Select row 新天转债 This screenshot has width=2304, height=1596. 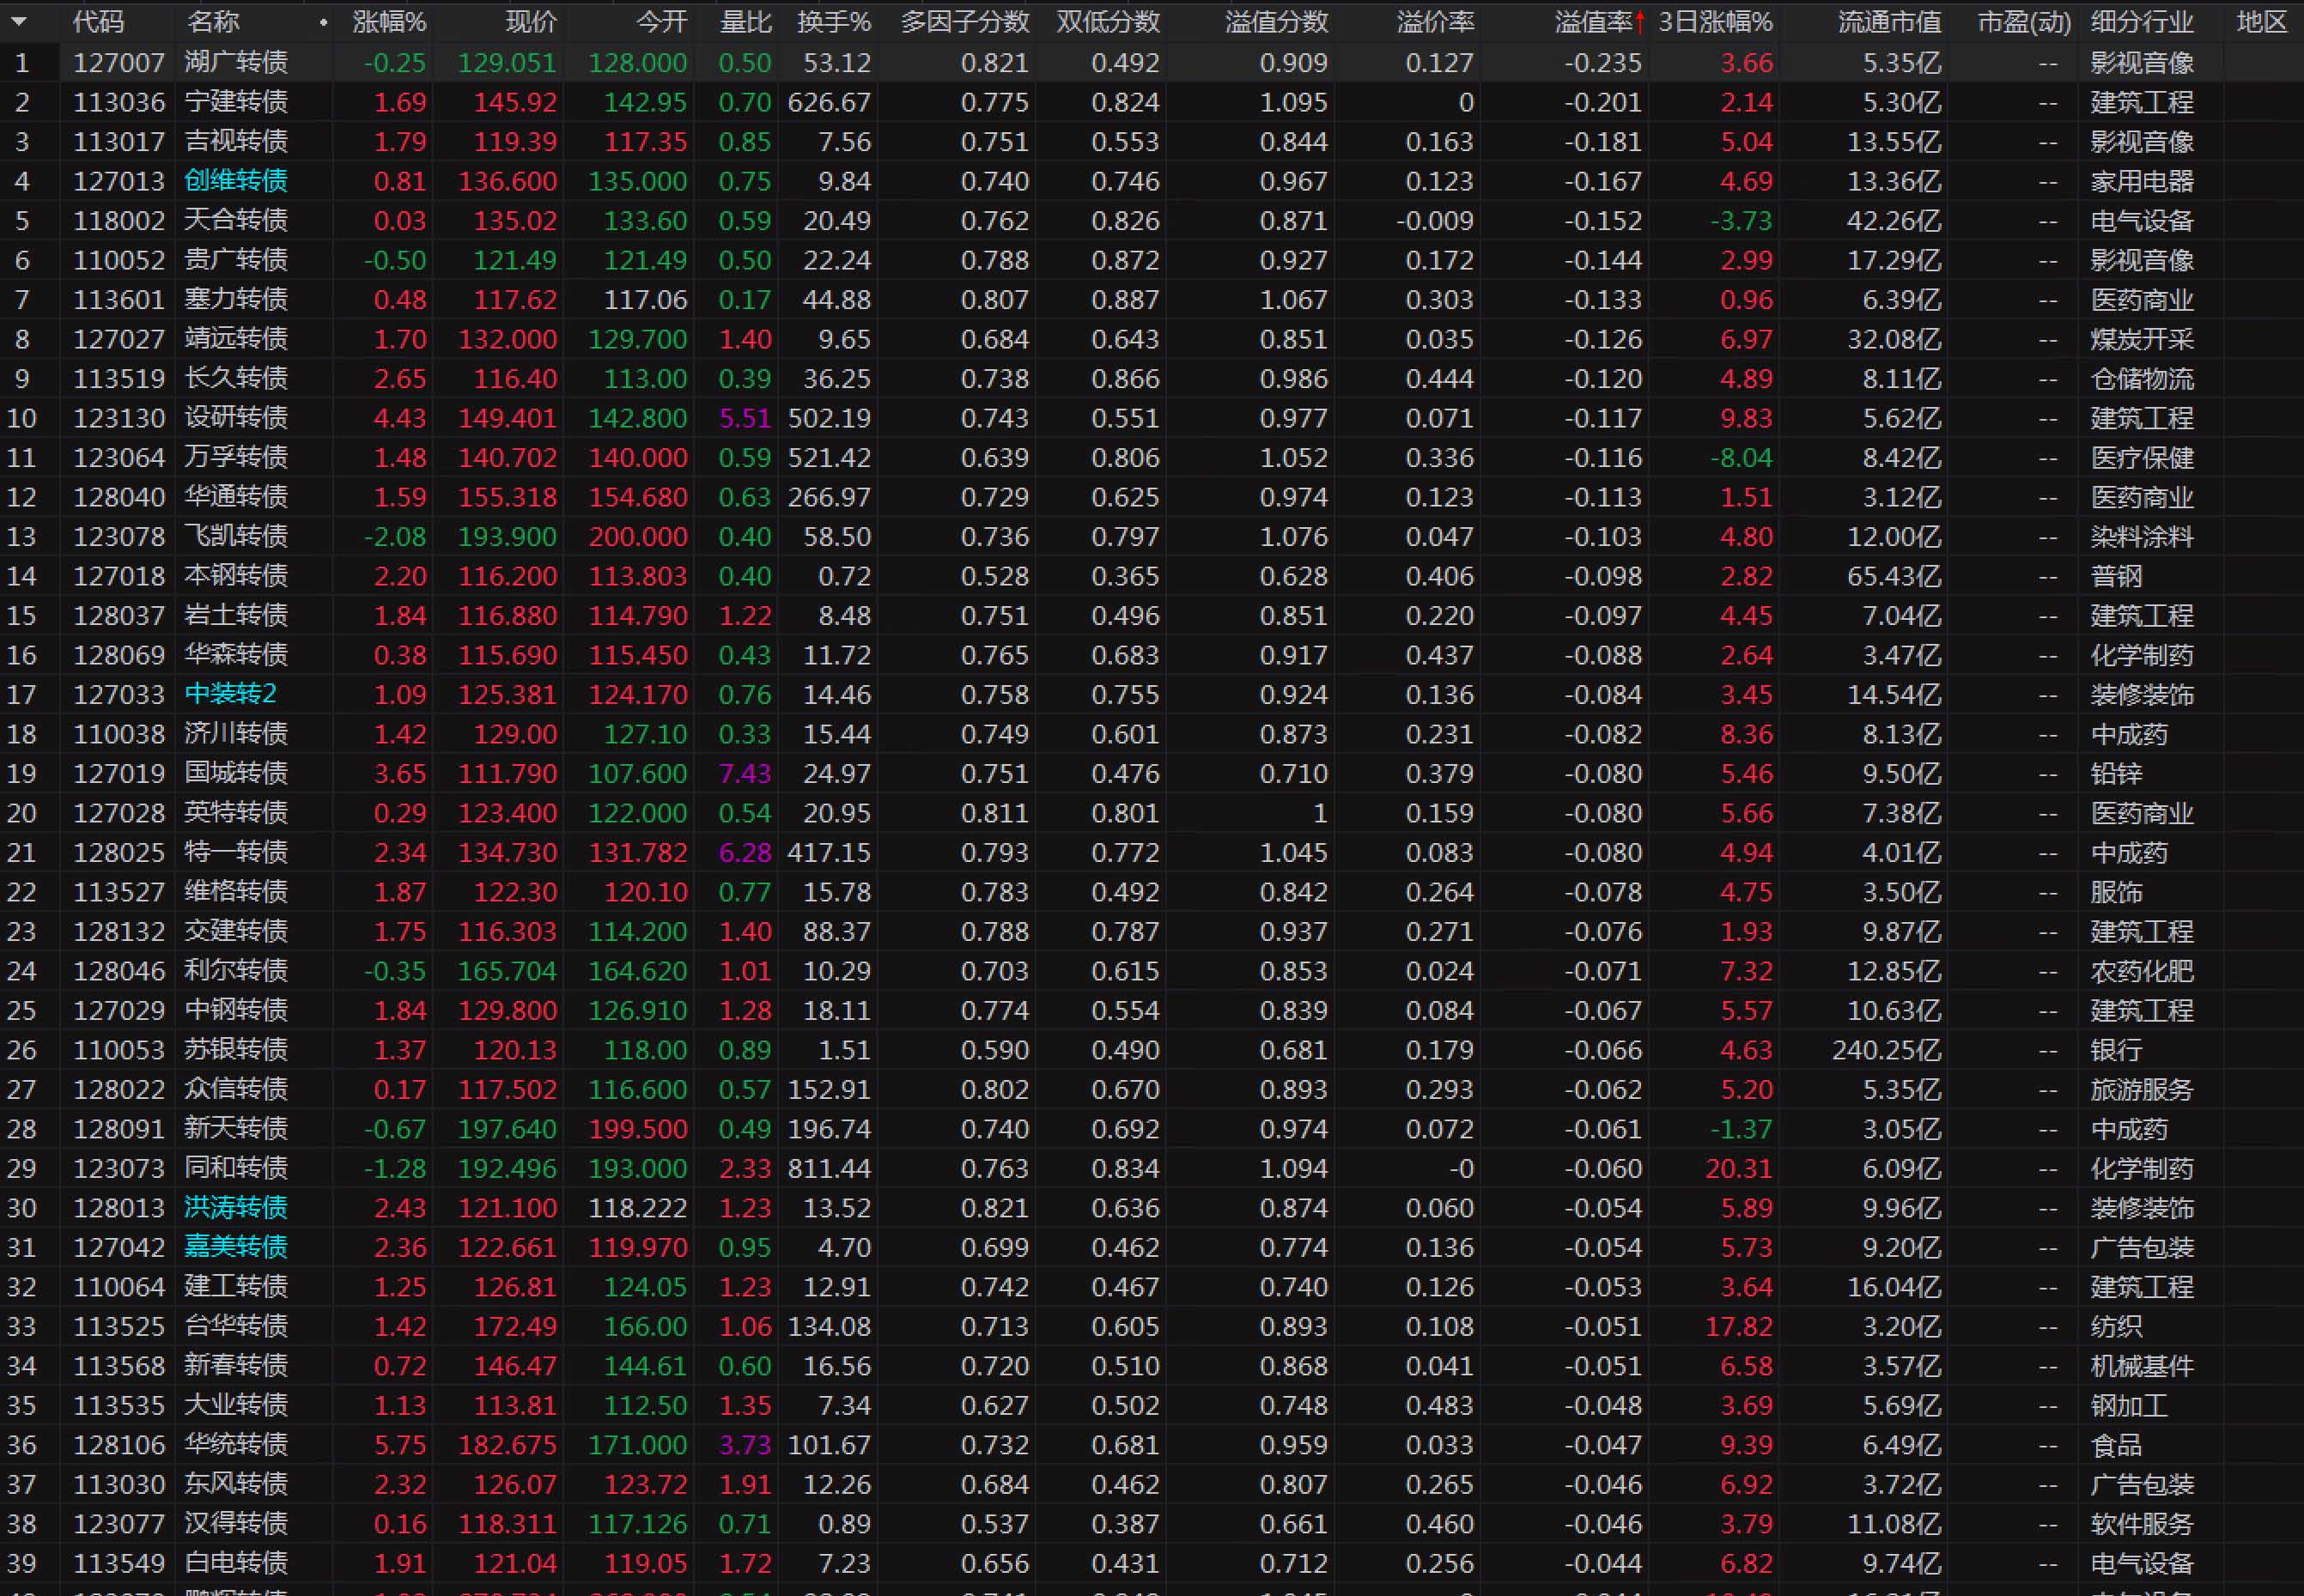(x=1152, y=1129)
